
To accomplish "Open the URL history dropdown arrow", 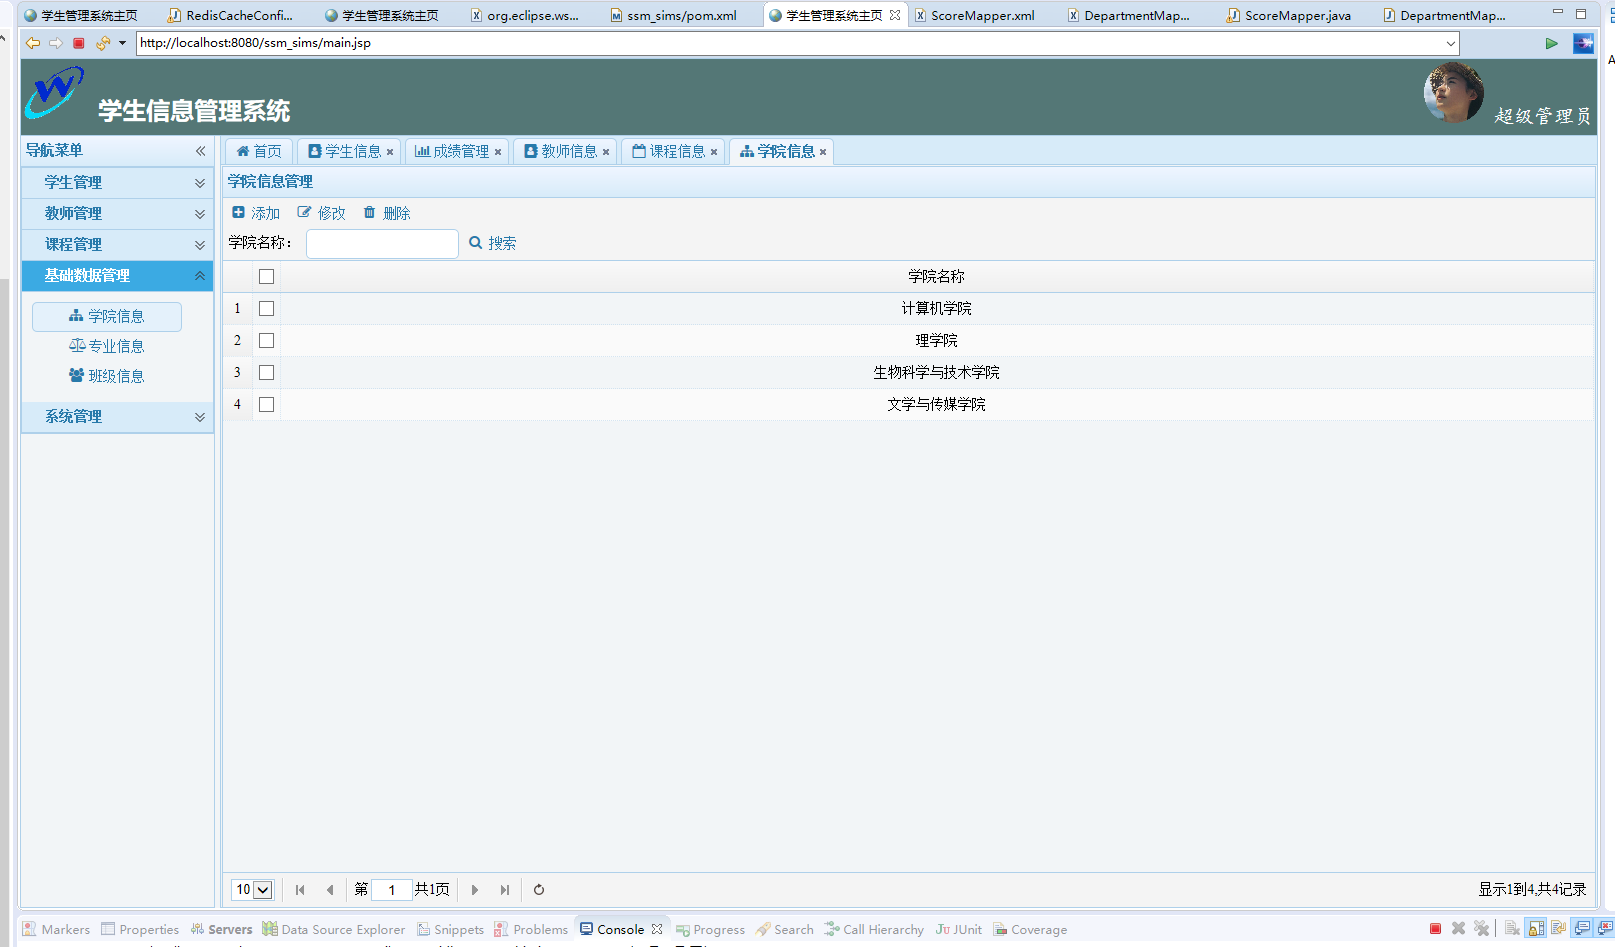I will point(1450,43).
